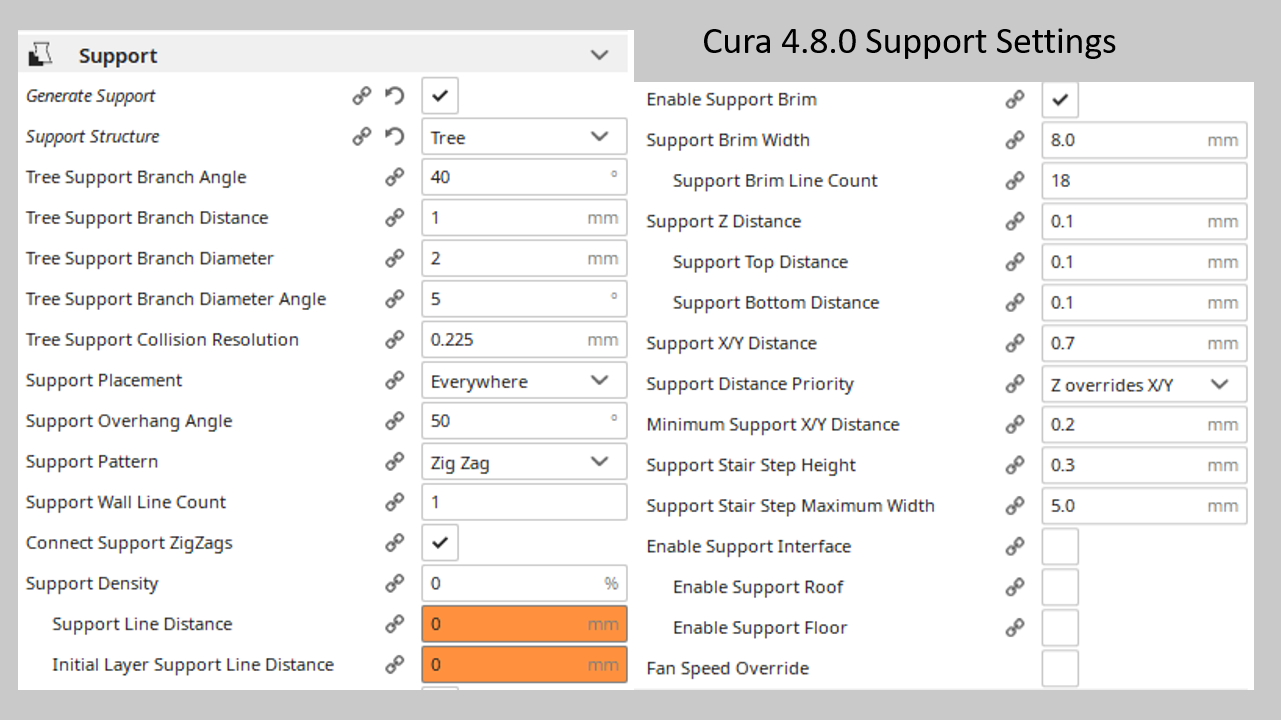
Task: Open the Support Pattern Zig Zag dropdown
Action: (525, 462)
